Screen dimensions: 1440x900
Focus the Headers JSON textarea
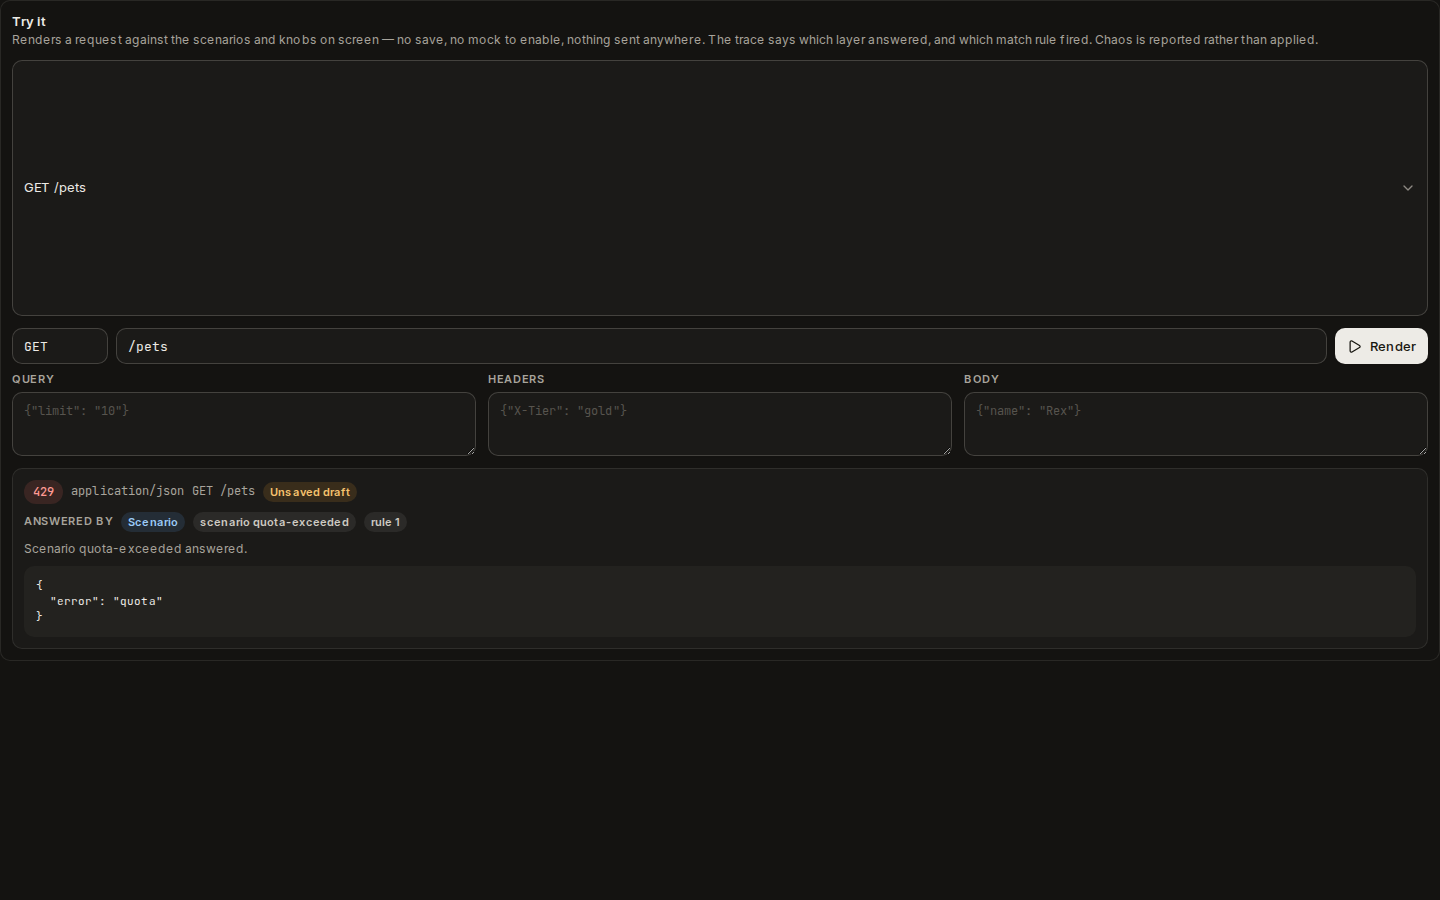pos(720,424)
